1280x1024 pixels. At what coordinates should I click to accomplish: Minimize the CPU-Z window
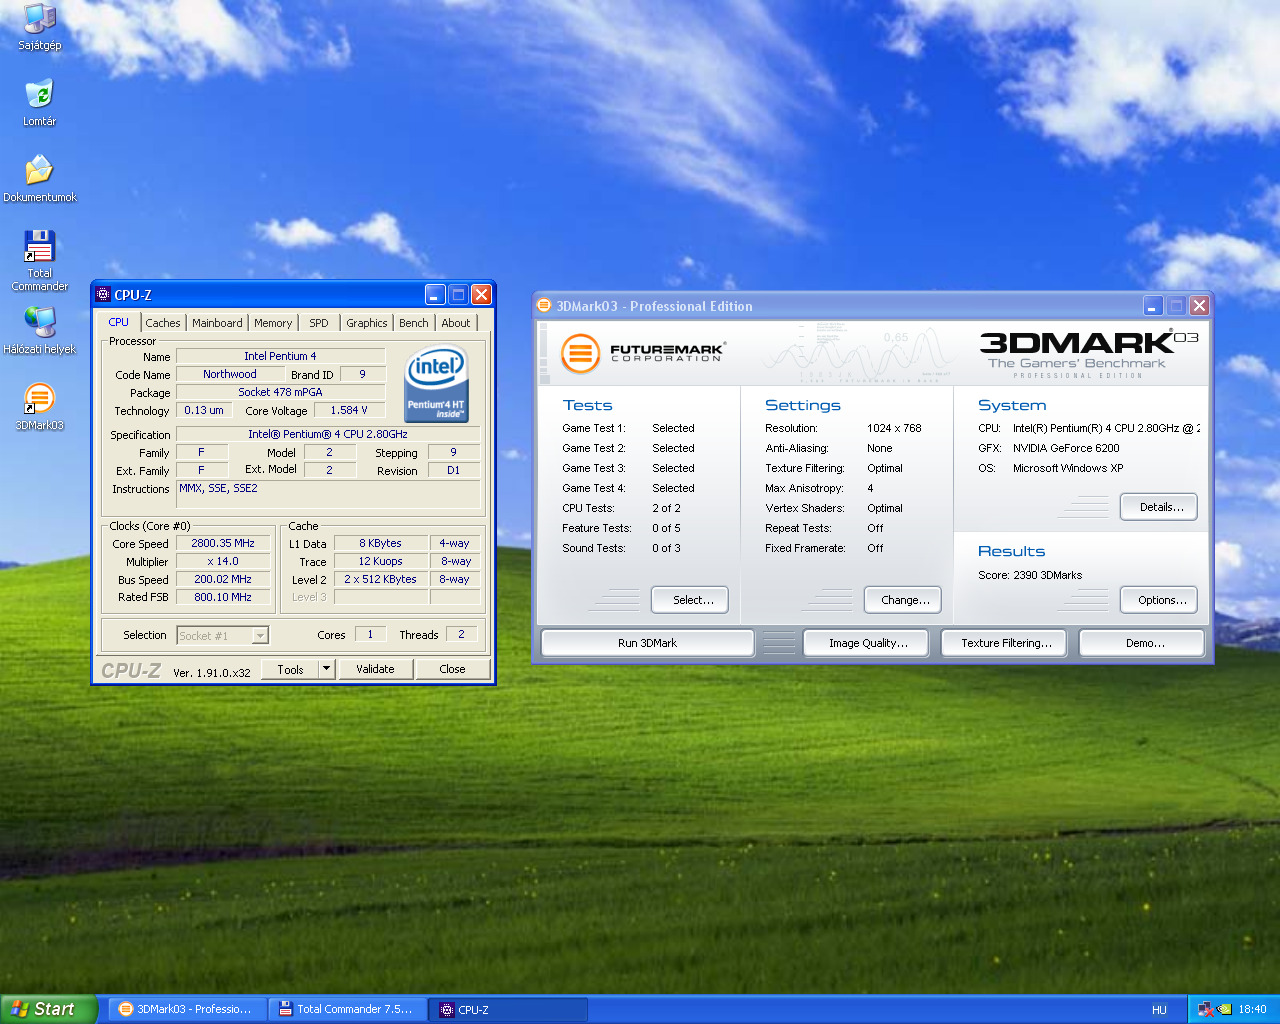(435, 294)
